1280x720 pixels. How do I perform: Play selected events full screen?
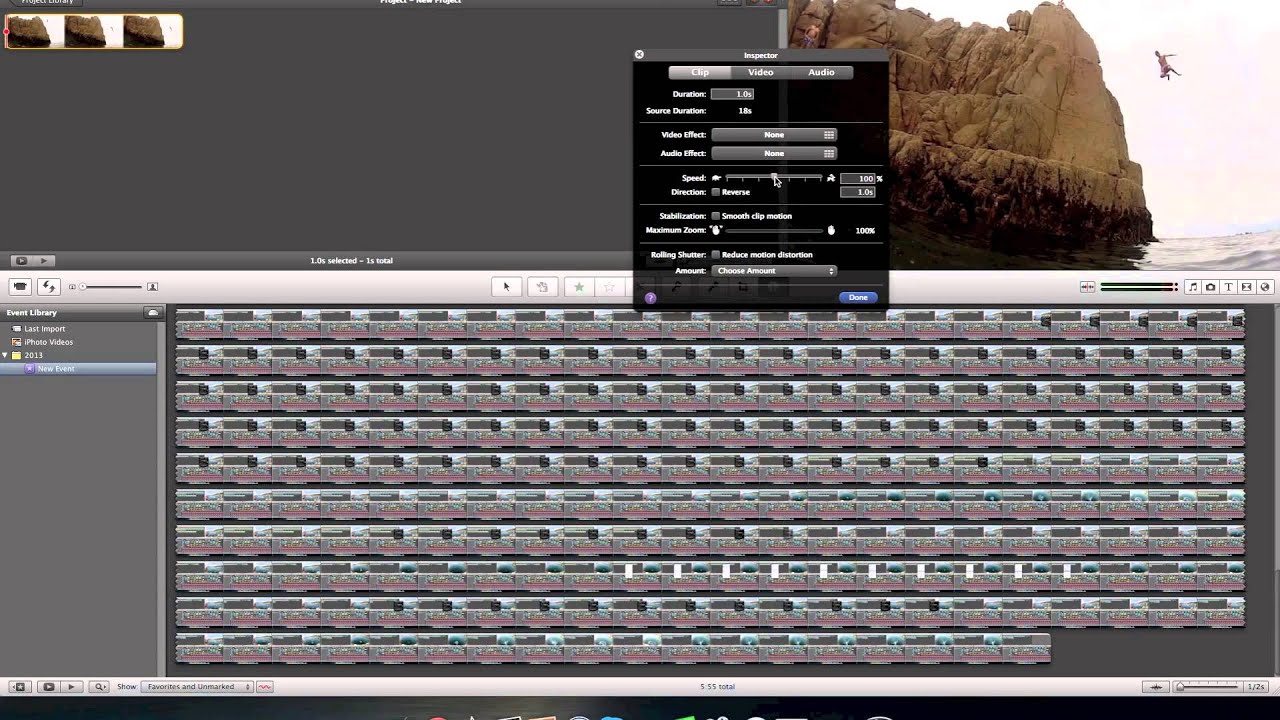48,687
